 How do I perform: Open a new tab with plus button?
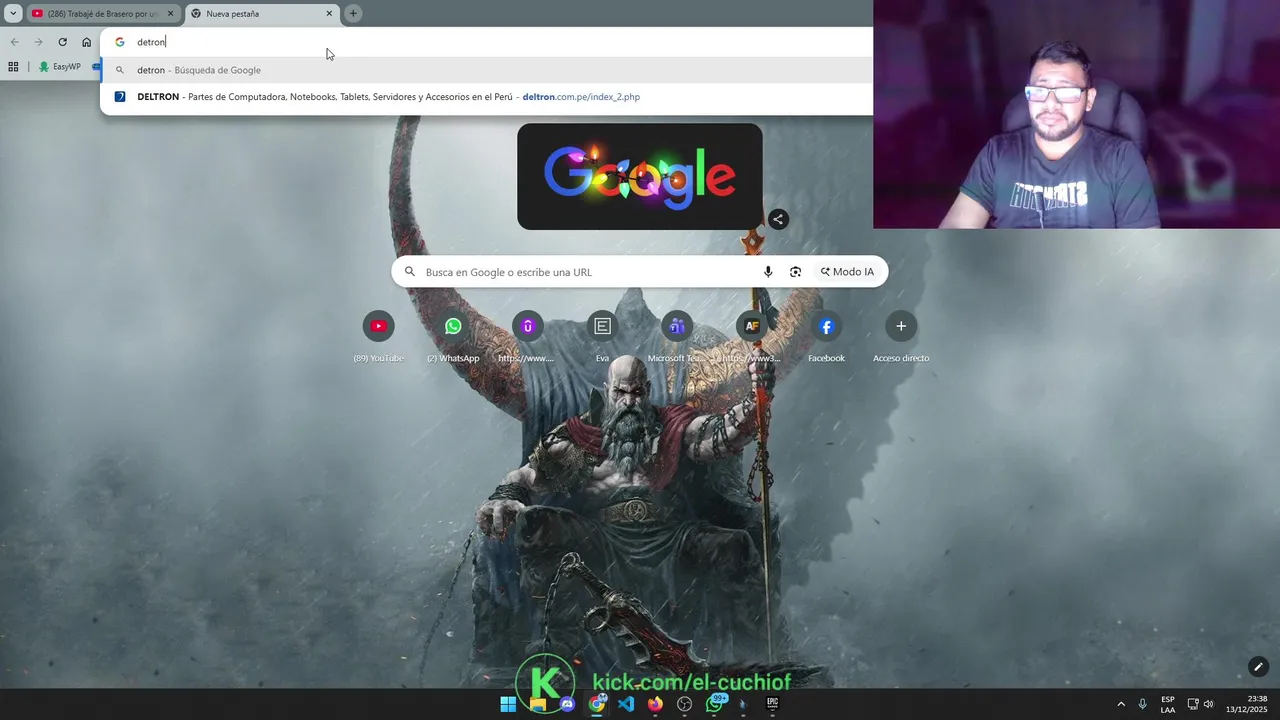353,14
